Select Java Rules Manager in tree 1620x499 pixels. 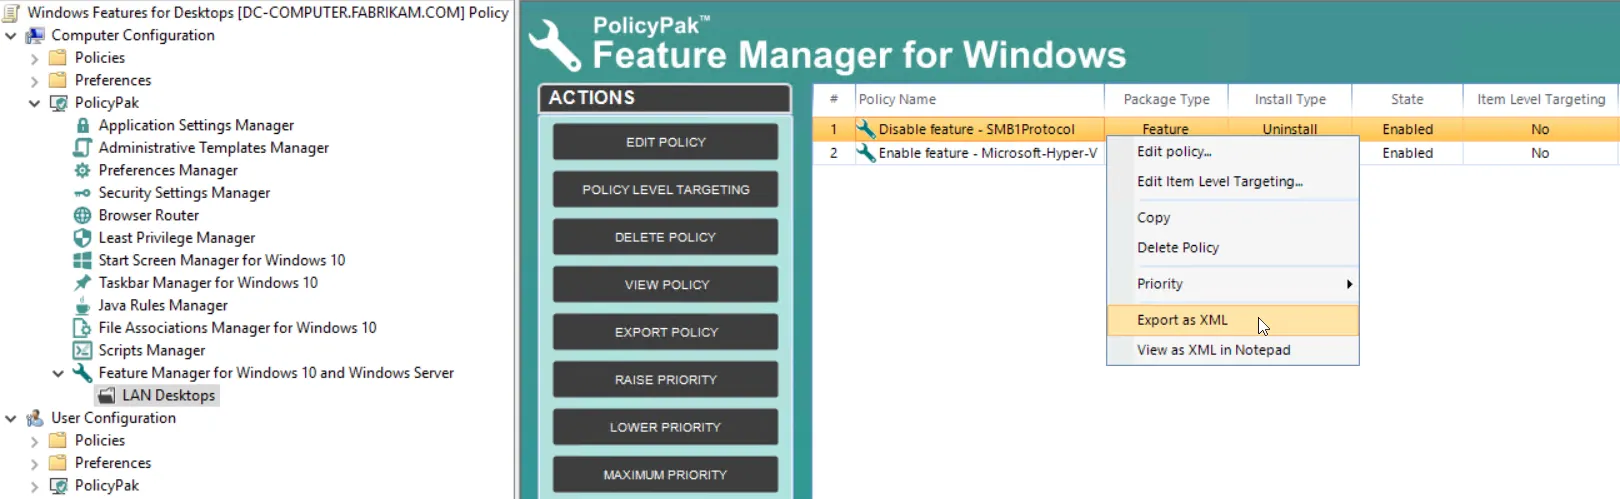click(x=163, y=305)
